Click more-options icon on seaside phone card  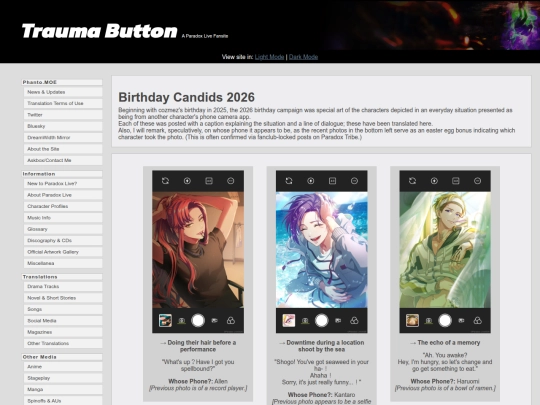[x=354, y=181]
